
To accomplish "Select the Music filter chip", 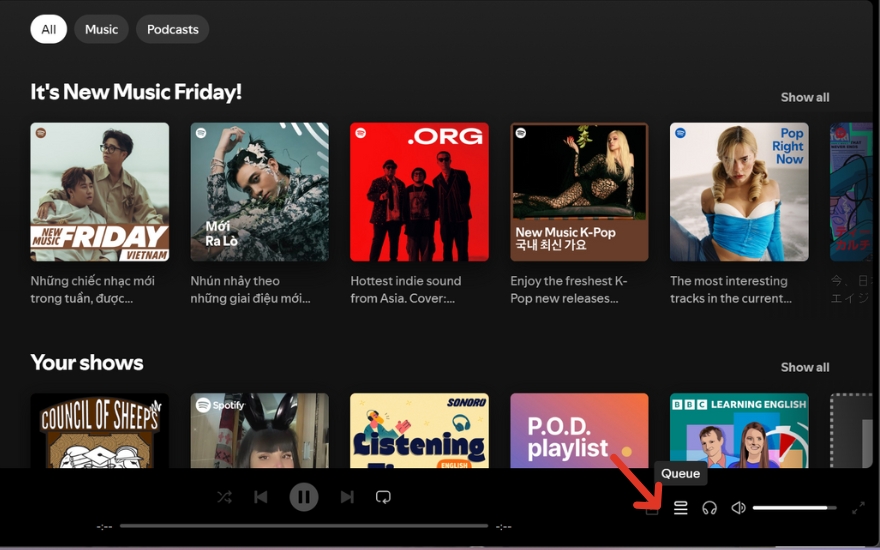I will 102,29.
